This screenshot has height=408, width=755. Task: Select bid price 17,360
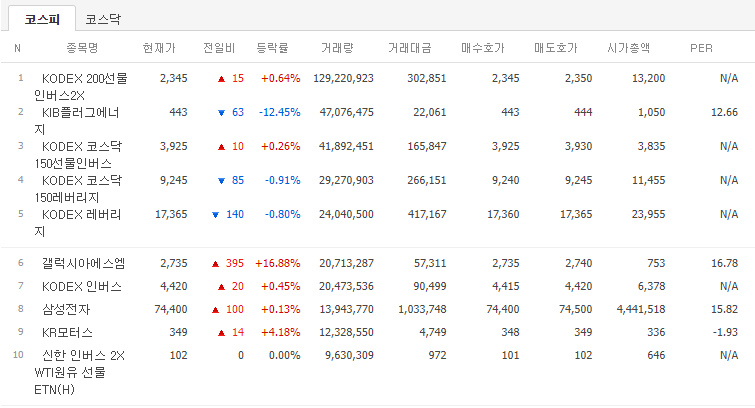point(503,214)
